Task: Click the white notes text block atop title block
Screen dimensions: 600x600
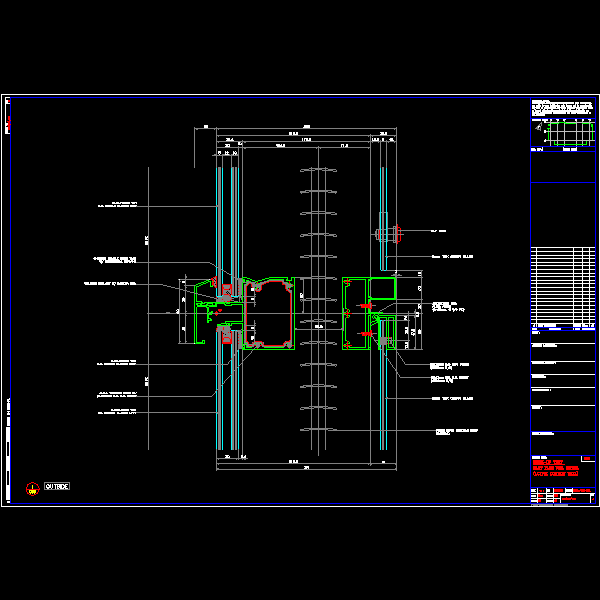Action: pyautogui.click(x=562, y=108)
